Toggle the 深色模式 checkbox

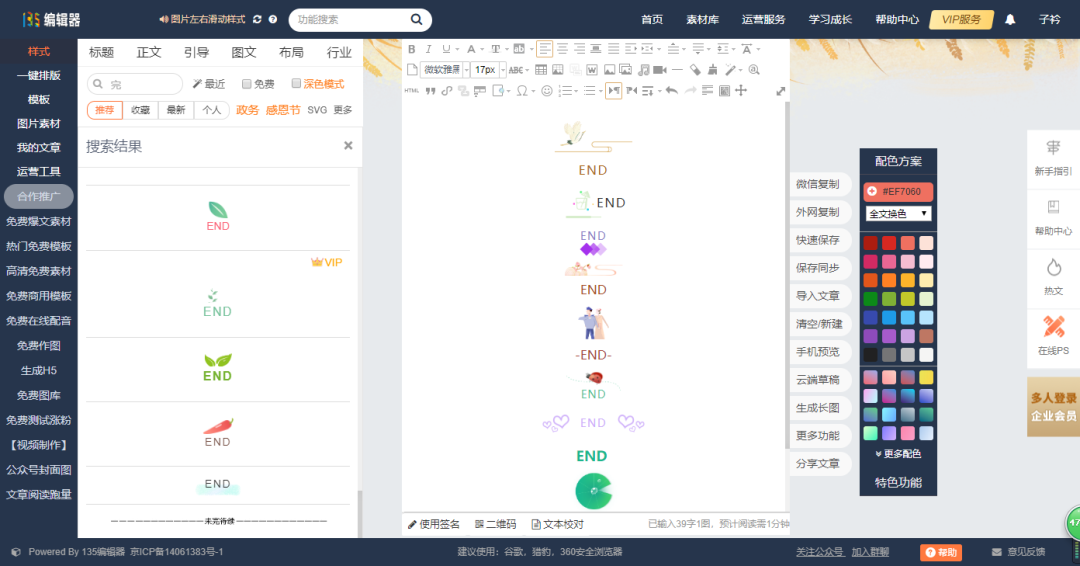pyautogui.click(x=296, y=83)
